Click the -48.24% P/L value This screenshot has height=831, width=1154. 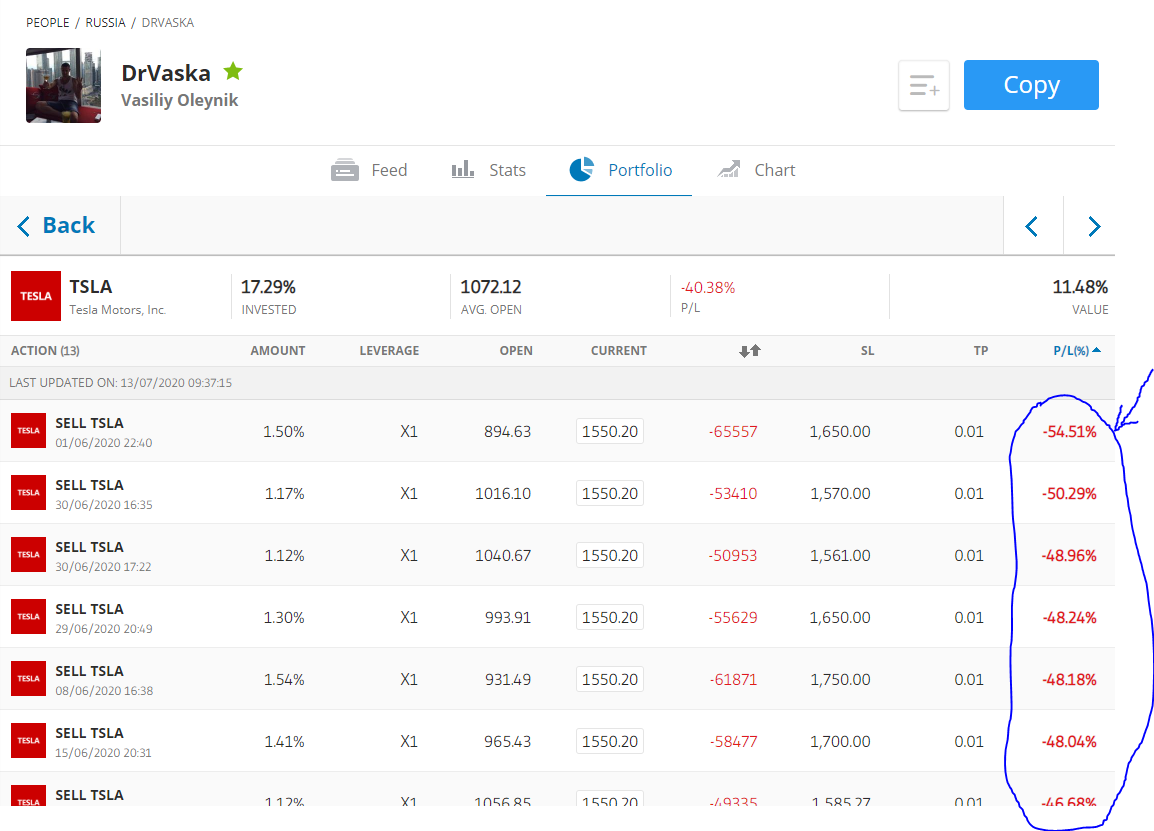pos(1069,618)
